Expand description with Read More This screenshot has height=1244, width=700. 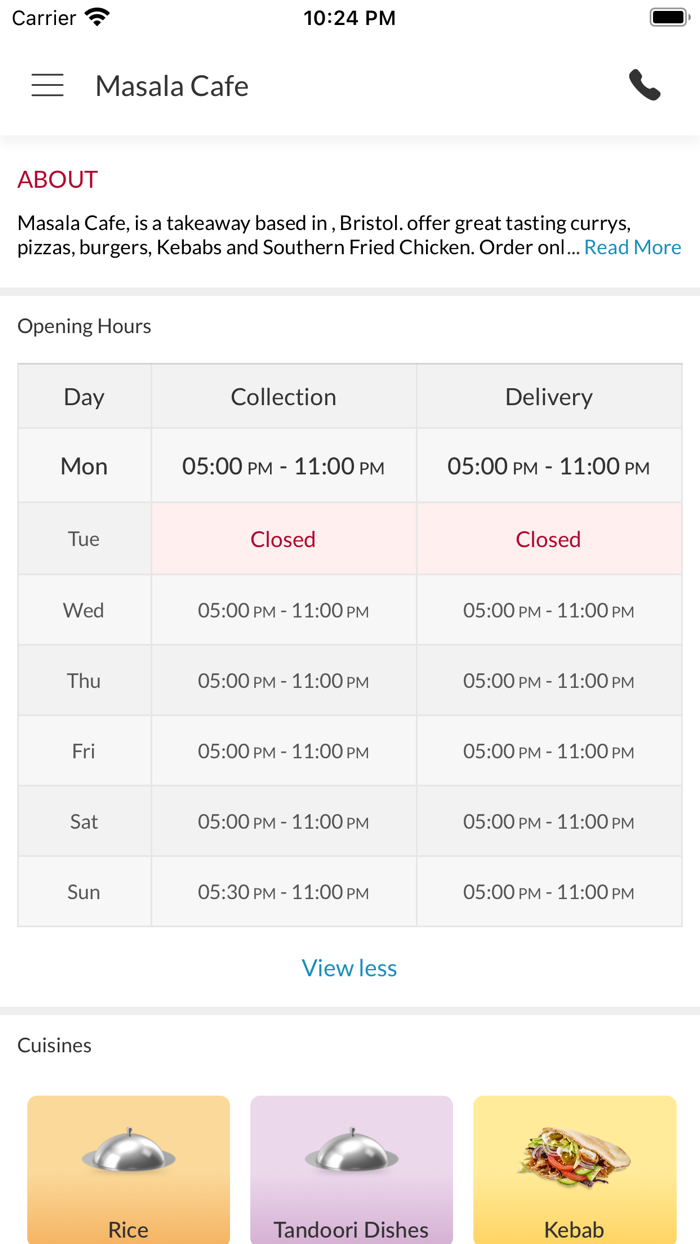(x=632, y=247)
